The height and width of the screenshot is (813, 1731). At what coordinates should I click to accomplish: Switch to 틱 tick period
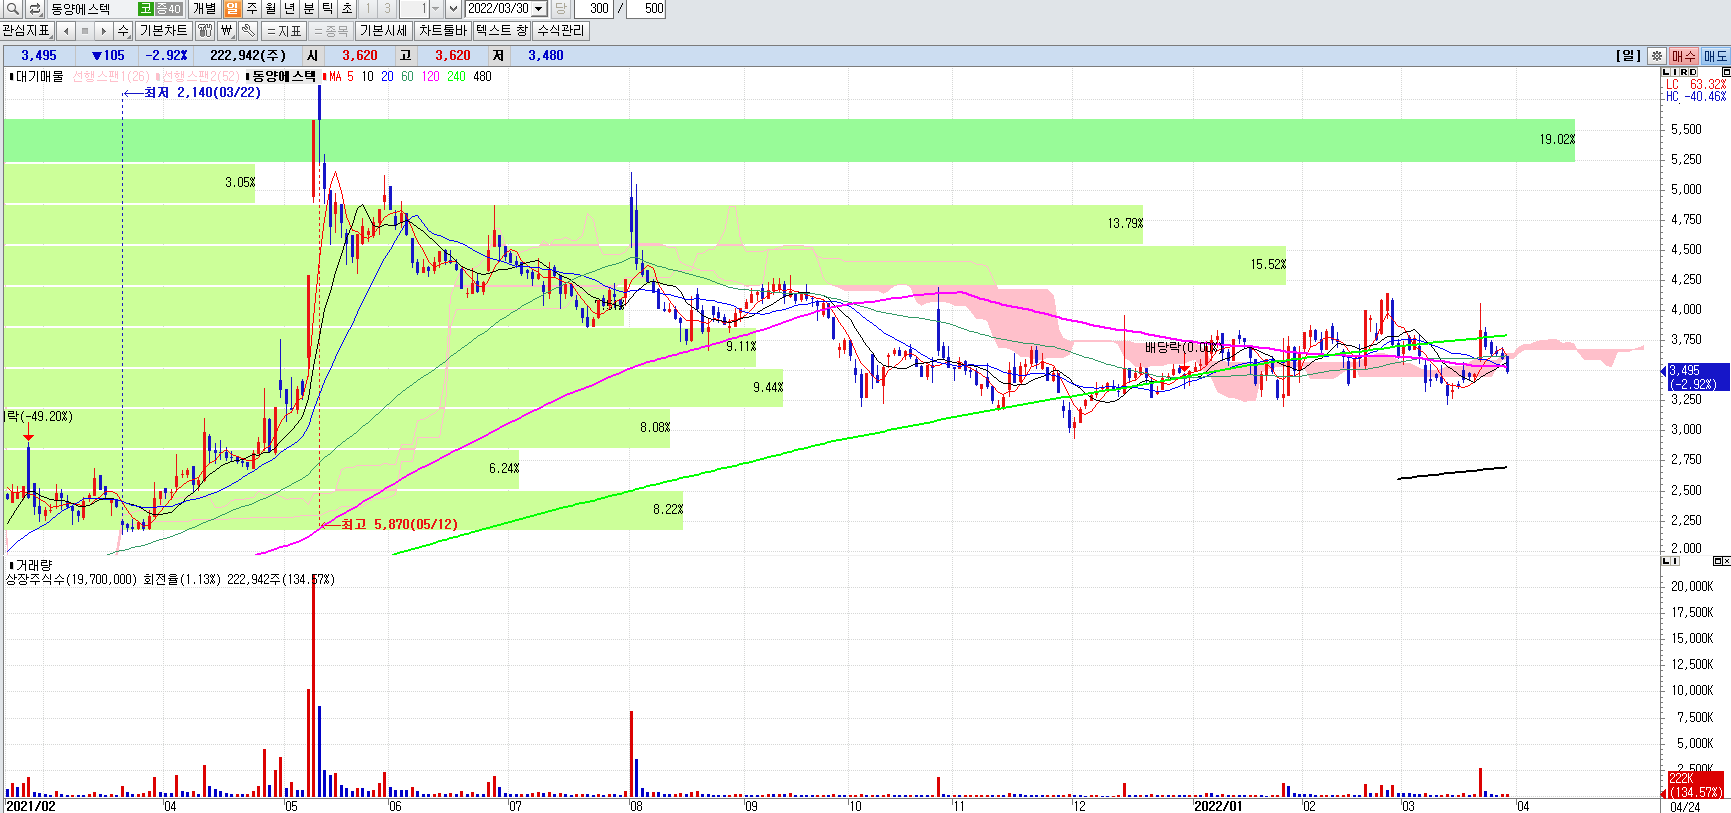tap(327, 9)
